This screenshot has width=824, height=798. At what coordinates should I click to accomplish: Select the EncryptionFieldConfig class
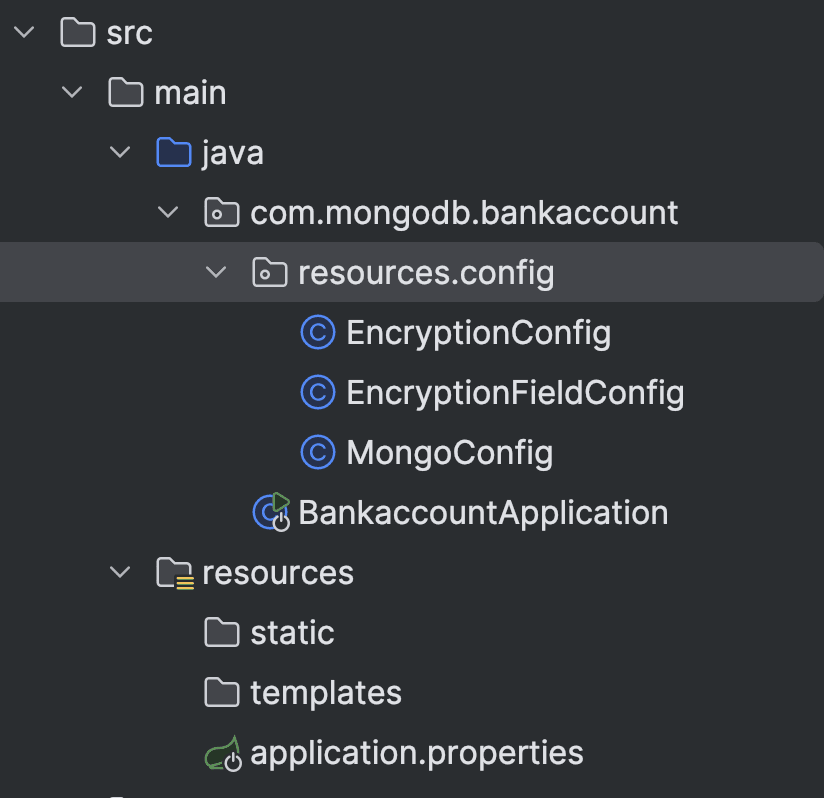(x=514, y=393)
